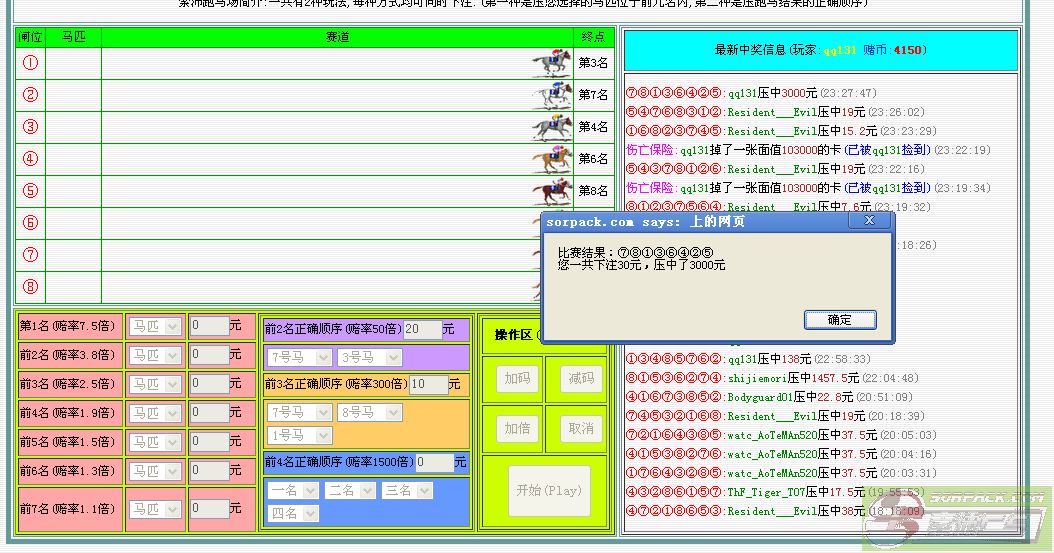Click the horse icon in lane 1
The width and height of the screenshot is (1054, 553).
click(552, 64)
